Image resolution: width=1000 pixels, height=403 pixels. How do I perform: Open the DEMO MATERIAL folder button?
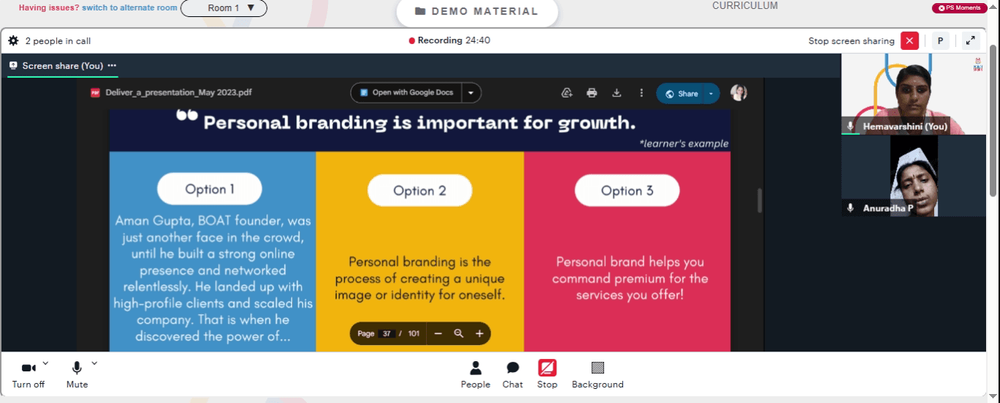coord(477,11)
